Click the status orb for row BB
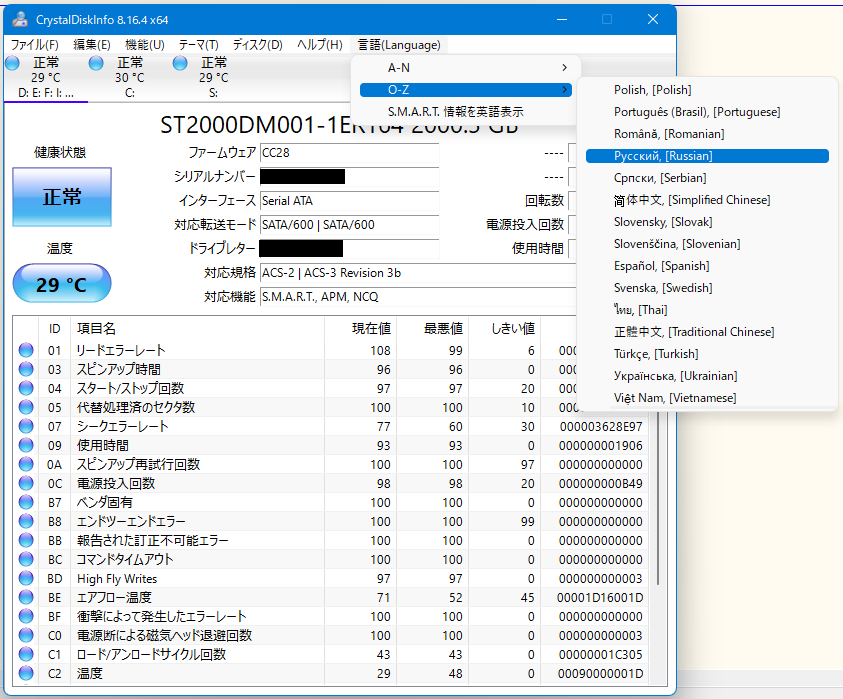 point(26,540)
